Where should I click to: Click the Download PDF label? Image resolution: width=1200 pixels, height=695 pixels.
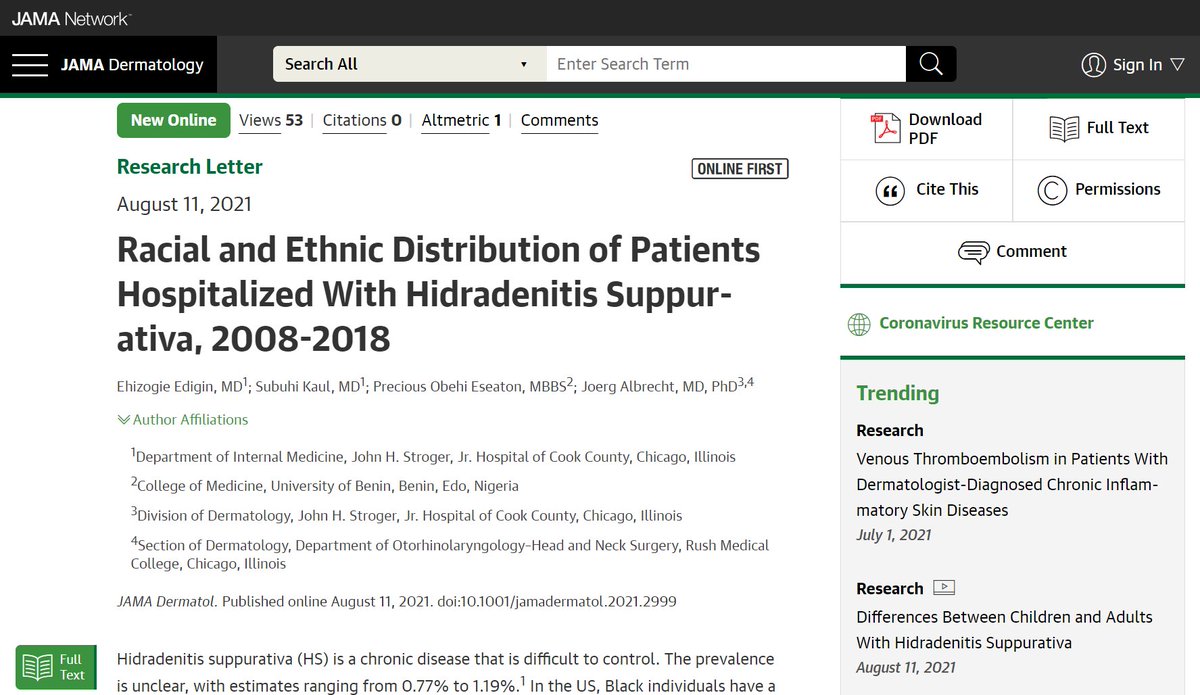coord(945,128)
